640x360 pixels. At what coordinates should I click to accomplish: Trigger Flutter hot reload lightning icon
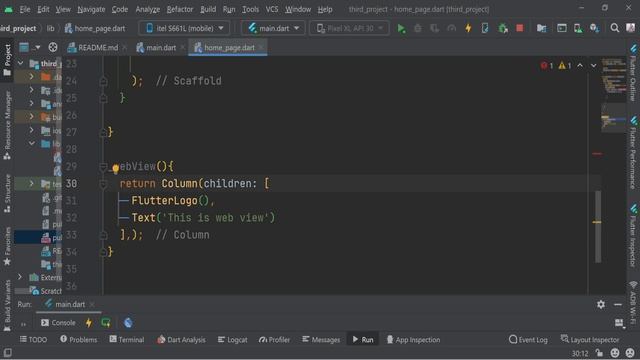pos(468,28)
